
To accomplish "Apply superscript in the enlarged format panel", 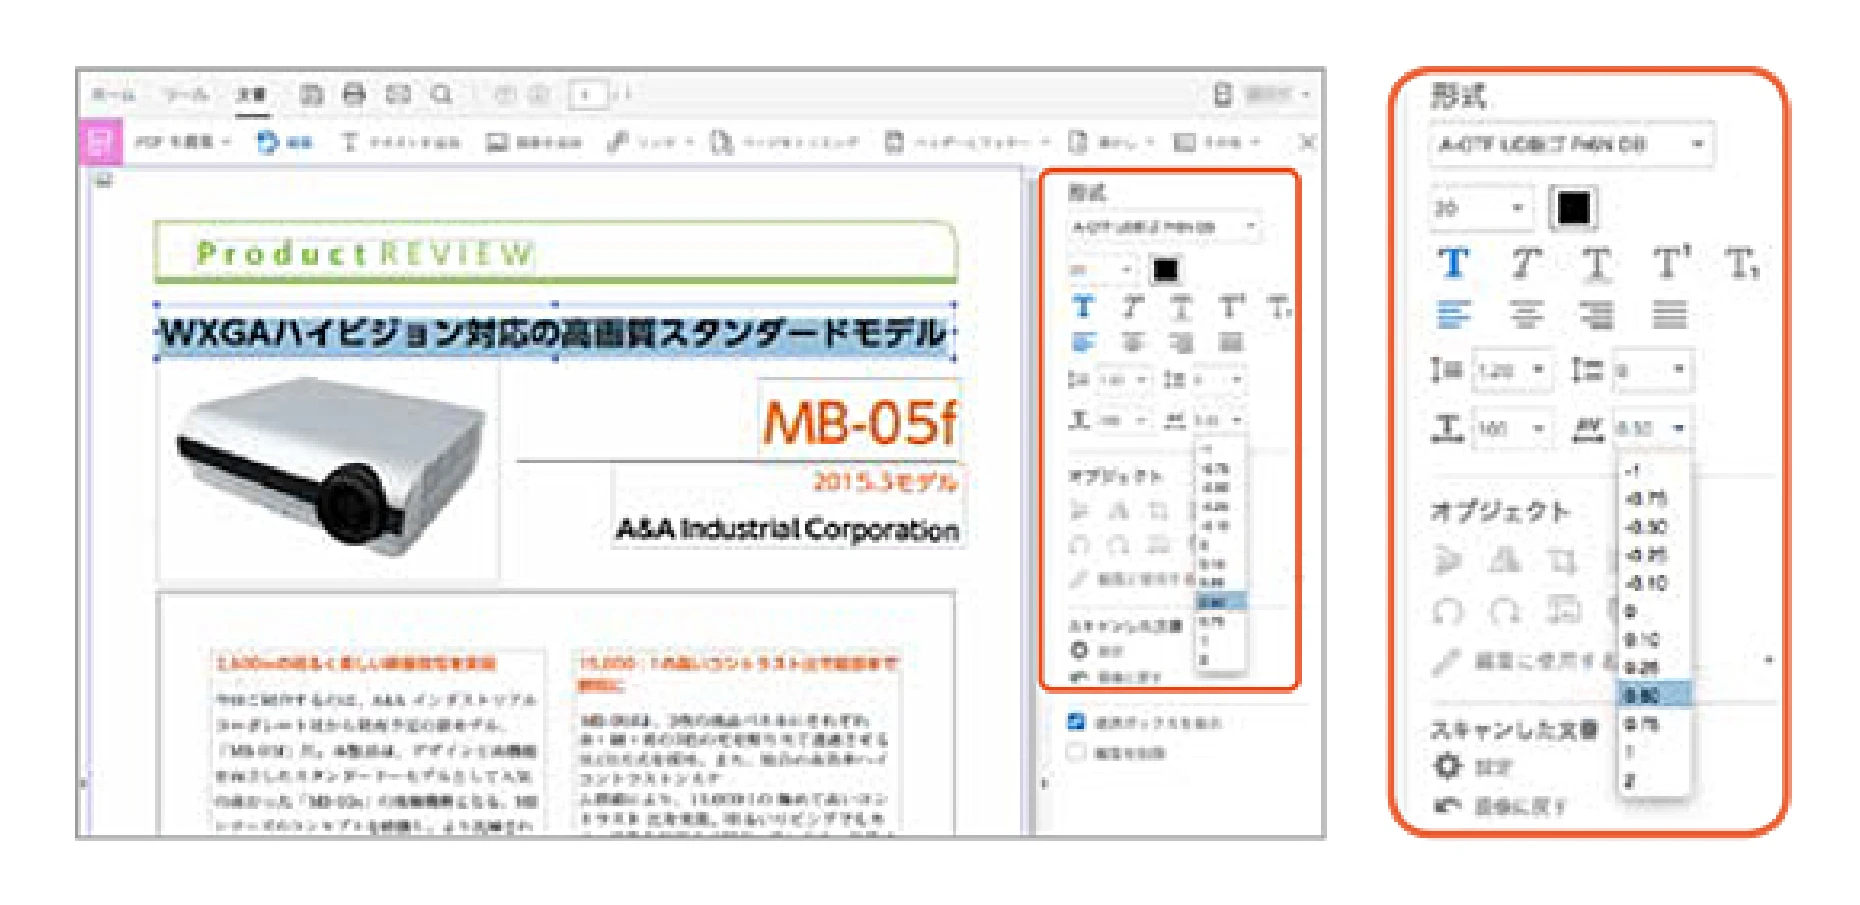I will pos(1670,264).
